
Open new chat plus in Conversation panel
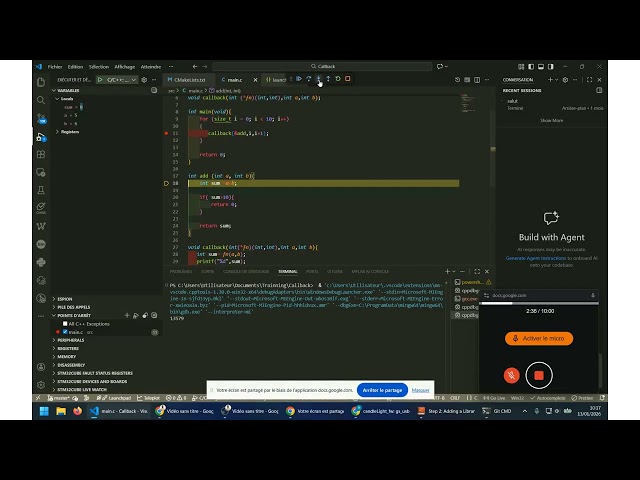tap(550, 80)
